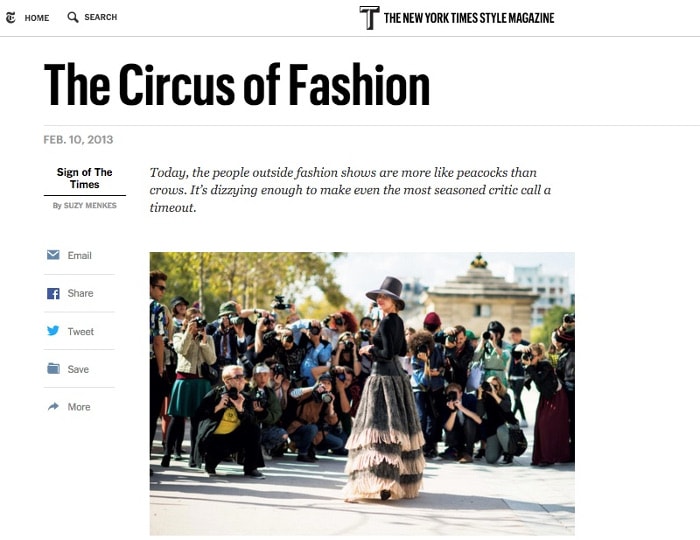Open the New York Times Style Magazine title
This screenshot has height=540, width=700.
[469, 18]
